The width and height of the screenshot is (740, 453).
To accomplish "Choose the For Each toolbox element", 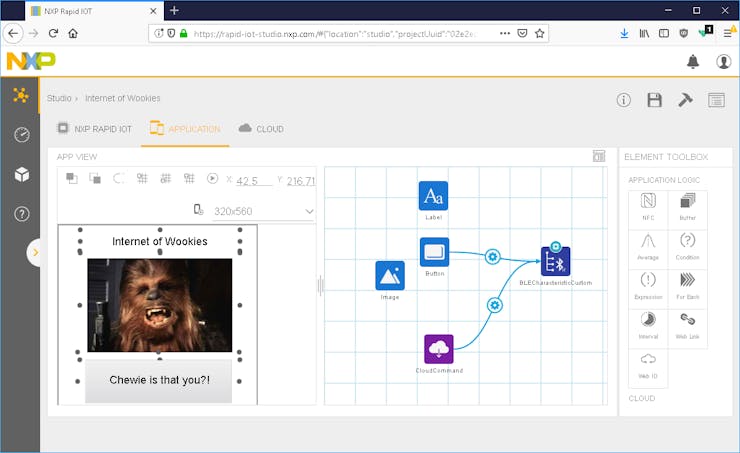I will [x=687, y=283].
